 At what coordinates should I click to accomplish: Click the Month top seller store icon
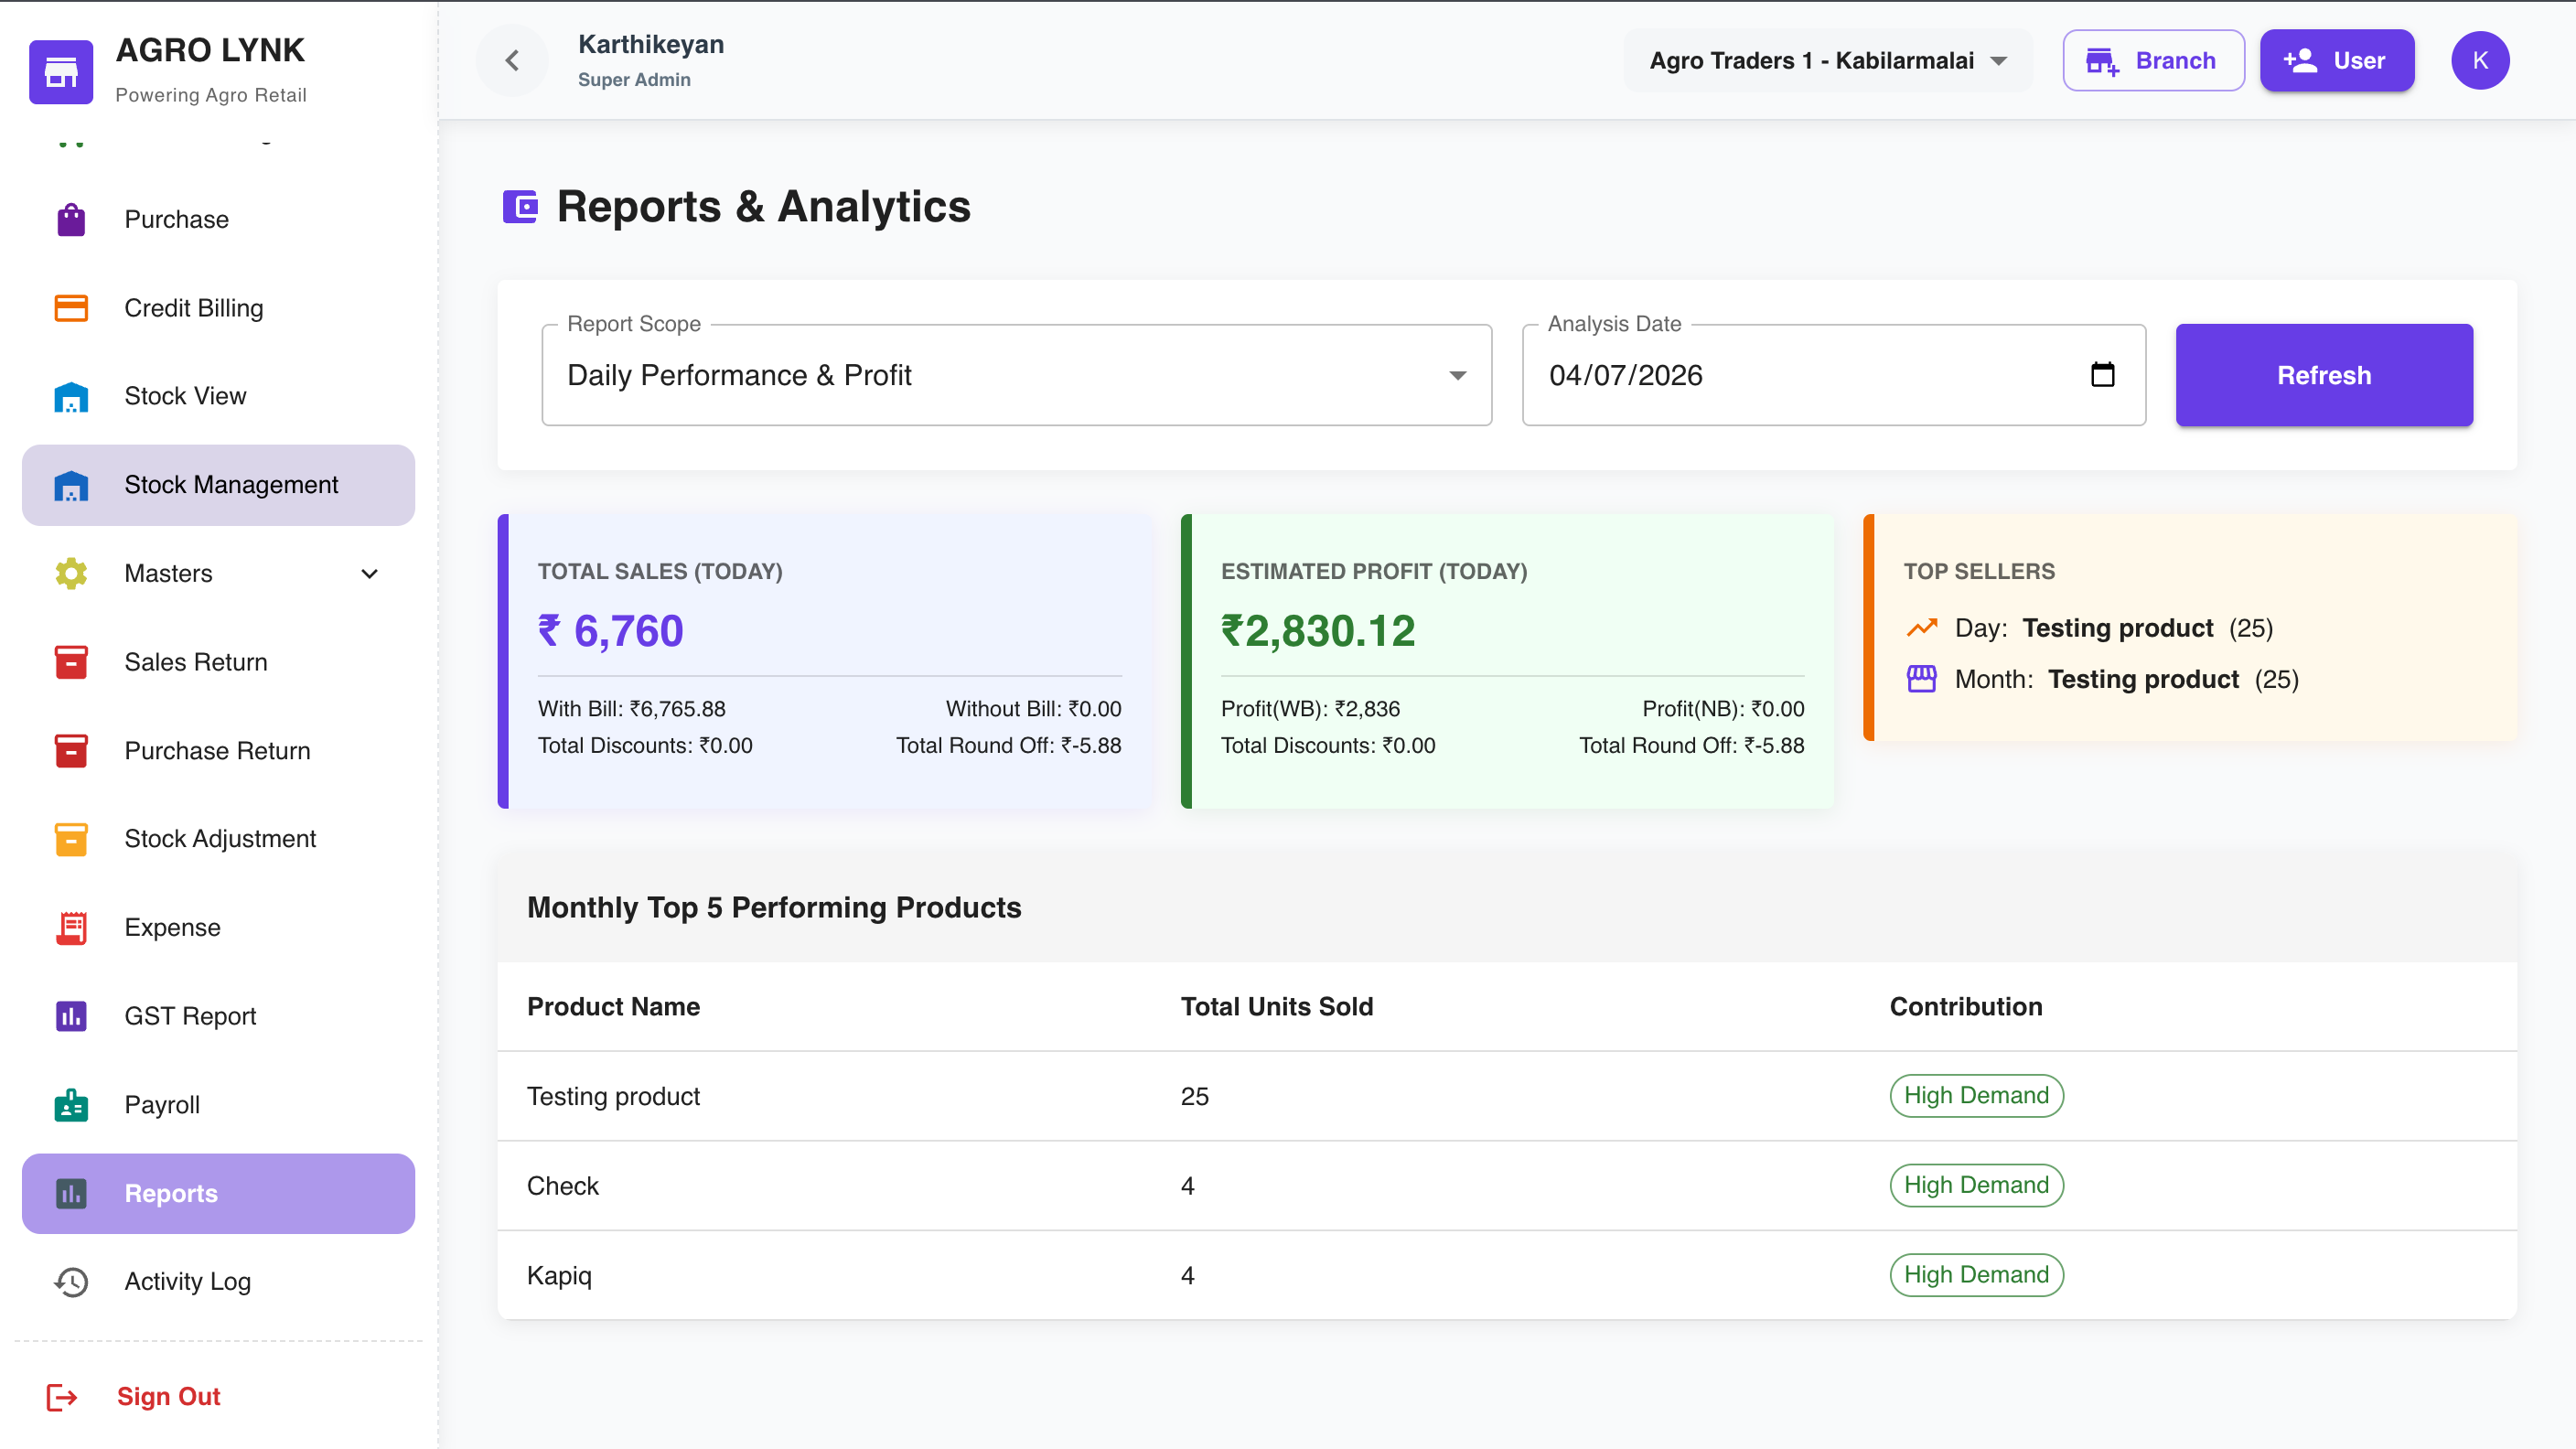[1922, 679]
